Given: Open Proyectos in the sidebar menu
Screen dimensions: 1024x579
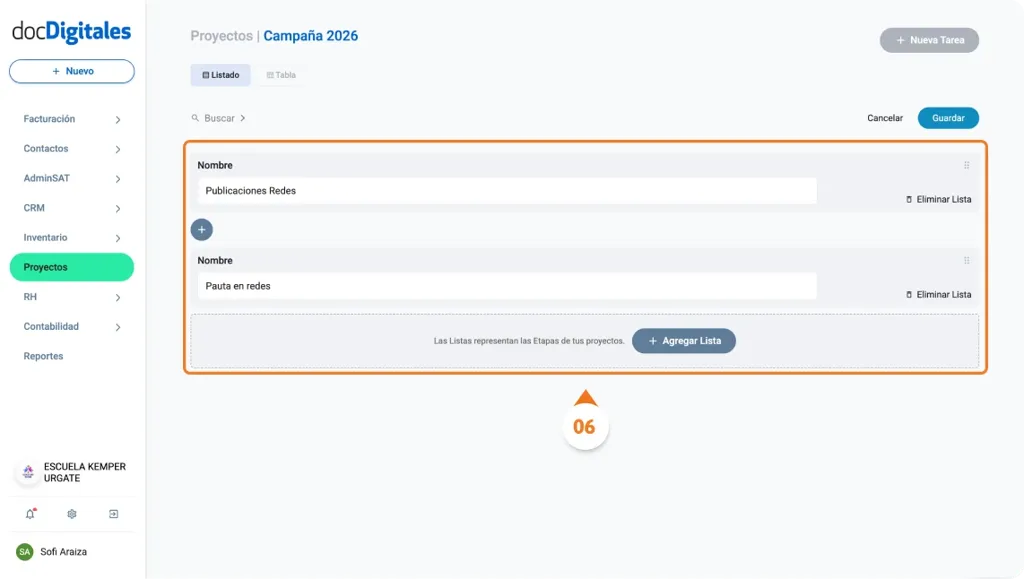Looking at the screenshot, I should click(71, 267).
